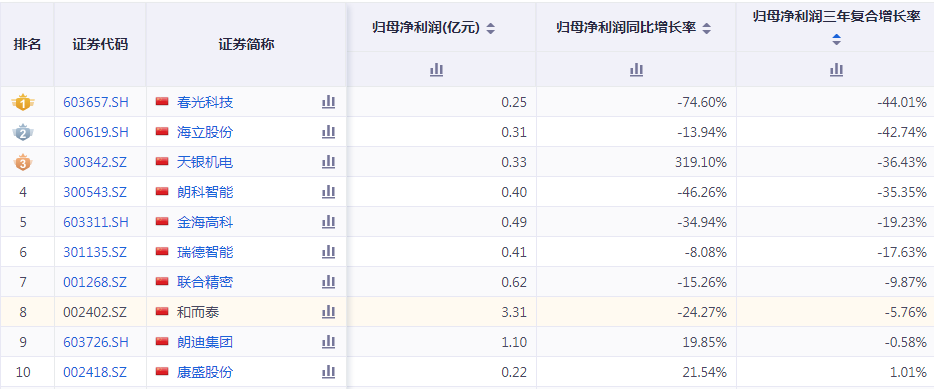Open bar chart icon for 瑞德智能

(328, 252)
